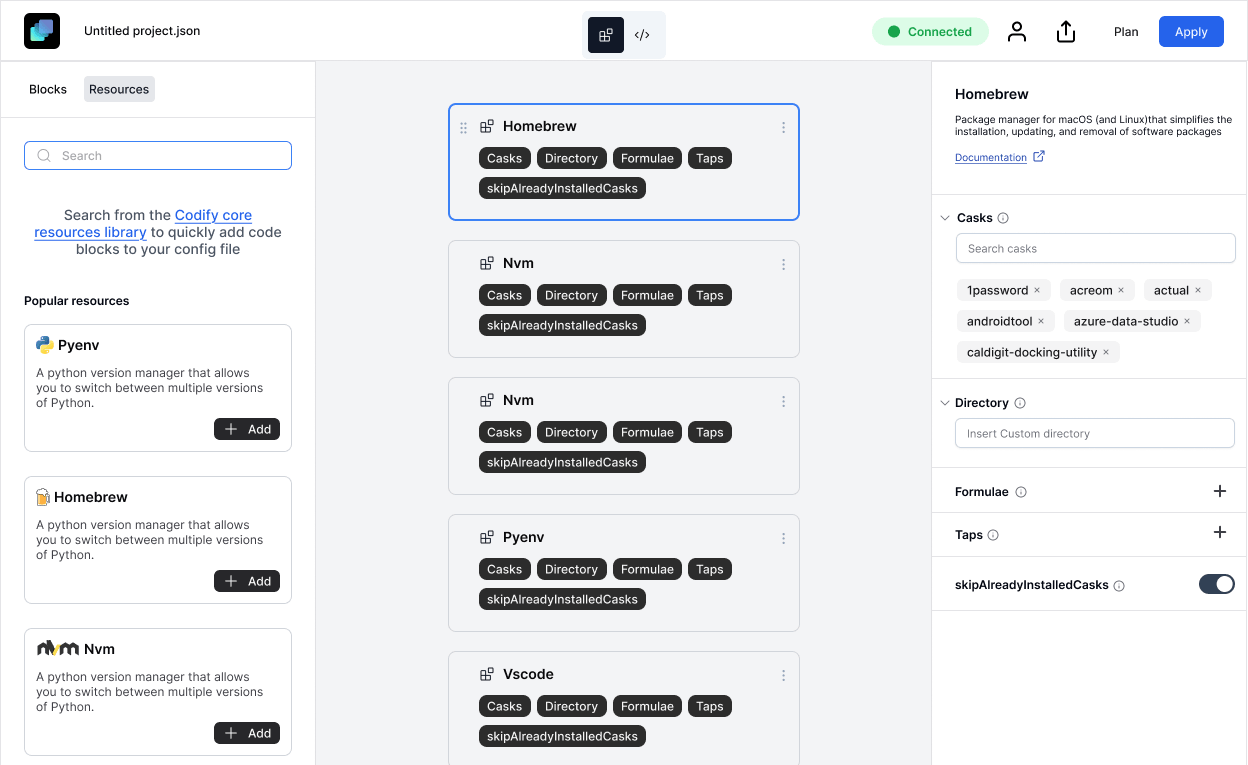Switch to the code view icon
The height and width of the screenshot is (765, 1248).
tap(642, 35)
